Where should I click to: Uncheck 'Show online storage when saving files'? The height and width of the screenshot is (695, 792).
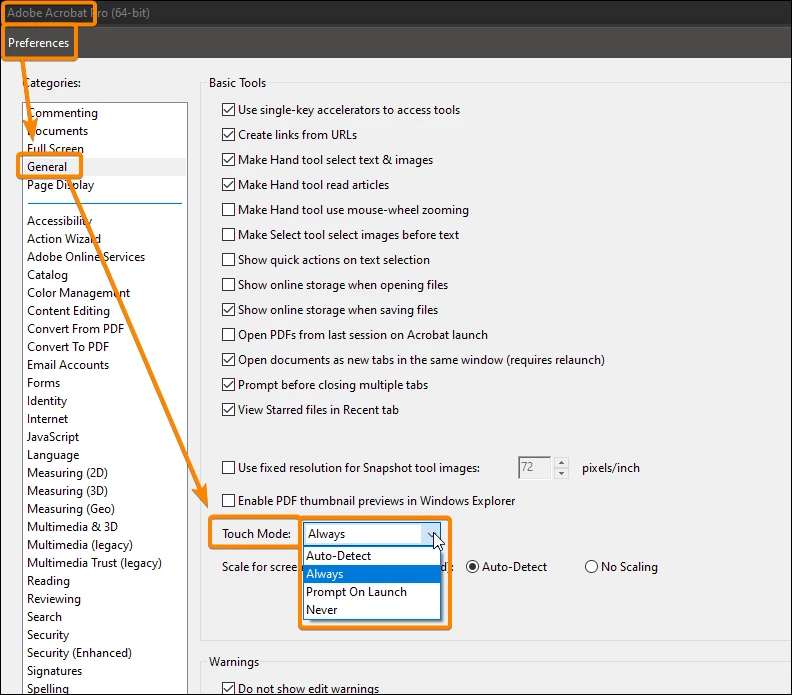228,310
